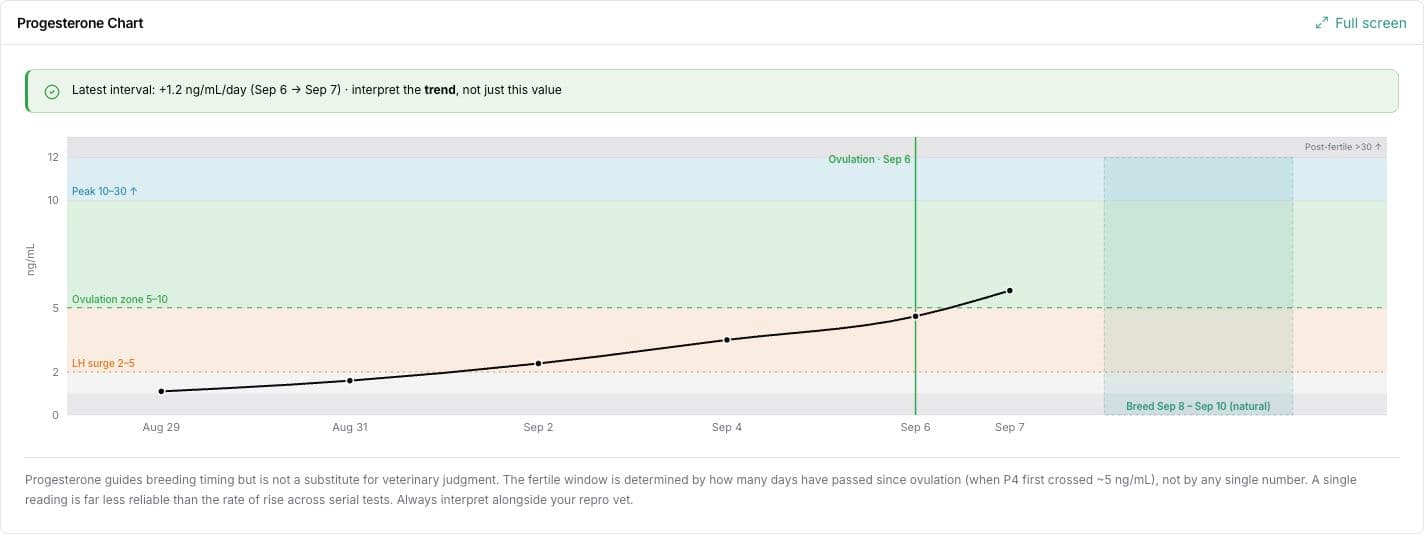Image resolution: width=1424 pixels, height=534 pixels.
Task: Select the Aug 29 data point
Action: tap(161, 391)
